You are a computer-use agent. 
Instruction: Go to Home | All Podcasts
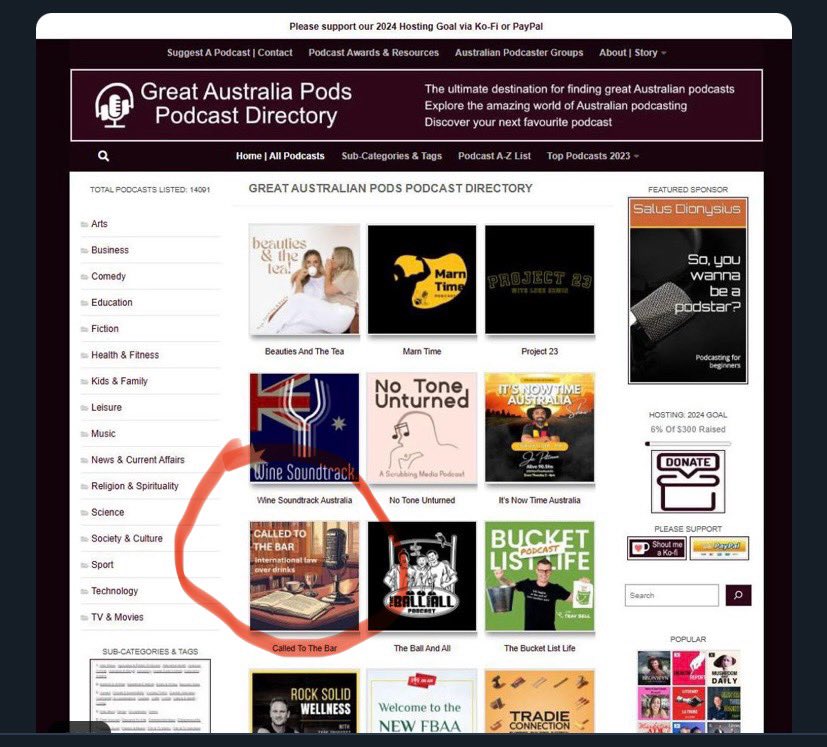280,156
